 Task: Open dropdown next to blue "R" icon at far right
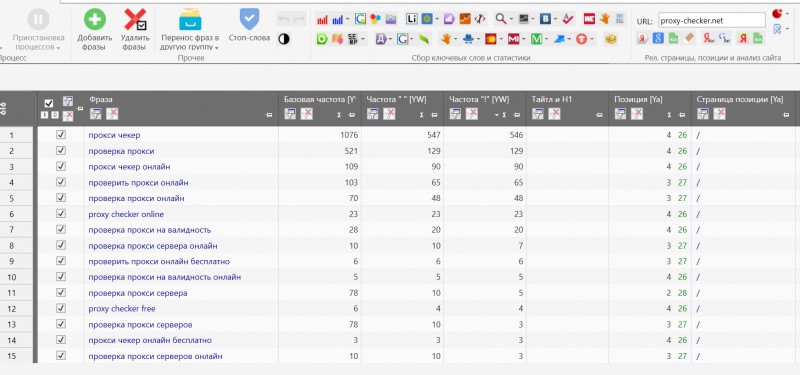point(788,29)
